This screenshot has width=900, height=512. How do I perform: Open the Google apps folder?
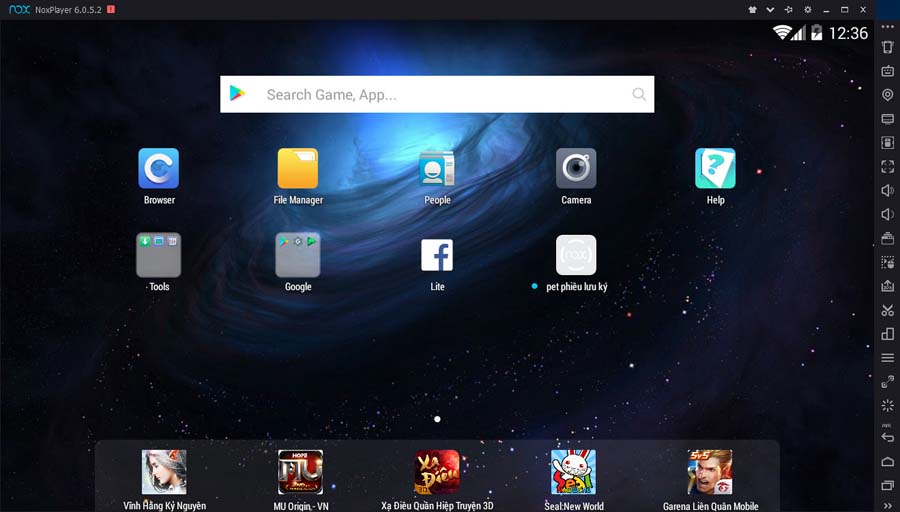pos(298,255)
